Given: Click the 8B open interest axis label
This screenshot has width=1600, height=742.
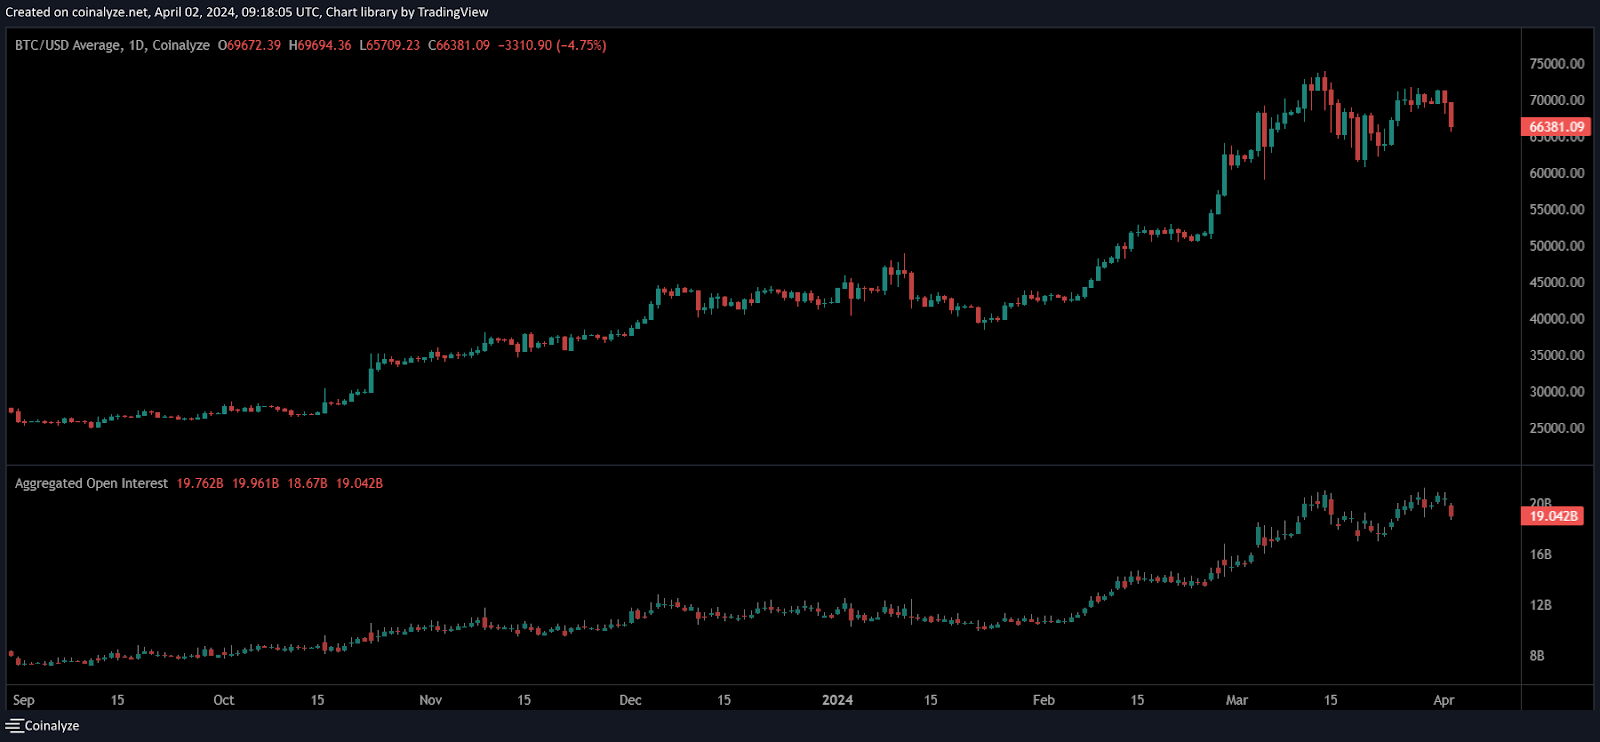Looking at the screenshot, I should (x=1537, y=656).
